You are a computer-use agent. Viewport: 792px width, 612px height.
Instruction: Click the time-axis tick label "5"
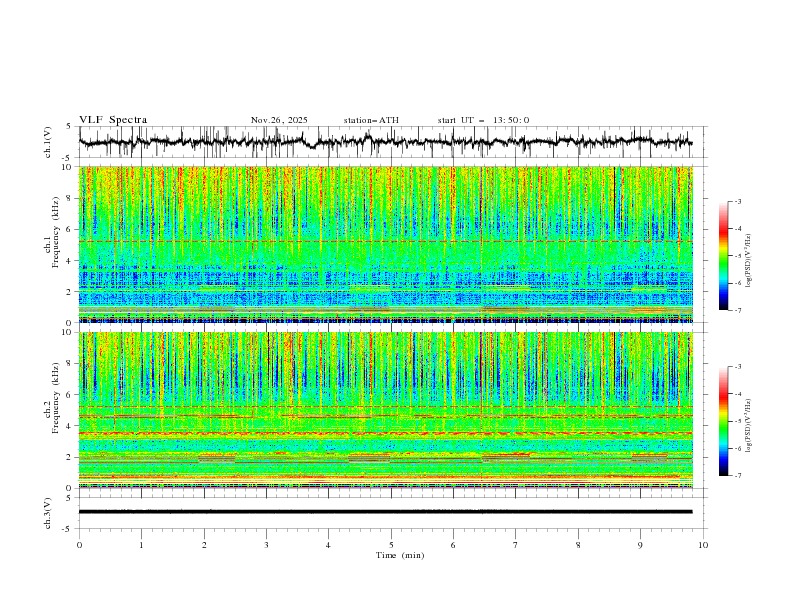point(391,545)
